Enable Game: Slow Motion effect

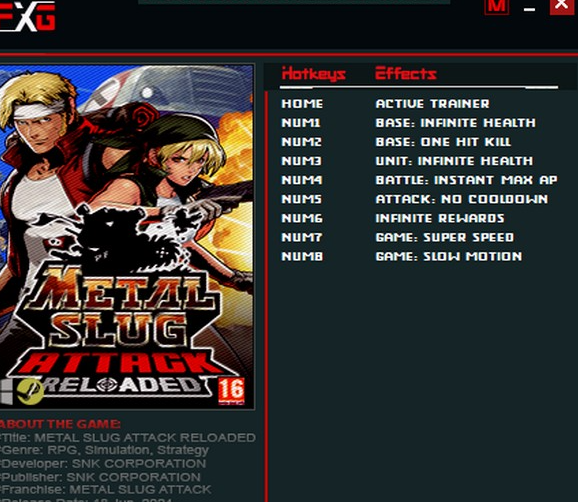click(x=449, y=257)
